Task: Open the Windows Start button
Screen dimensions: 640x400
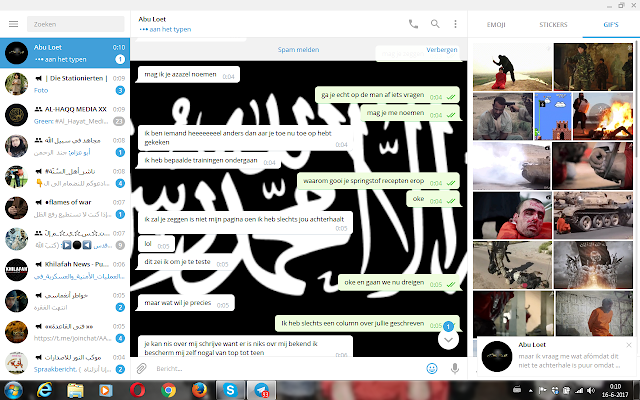Action: tap(13, 390)
